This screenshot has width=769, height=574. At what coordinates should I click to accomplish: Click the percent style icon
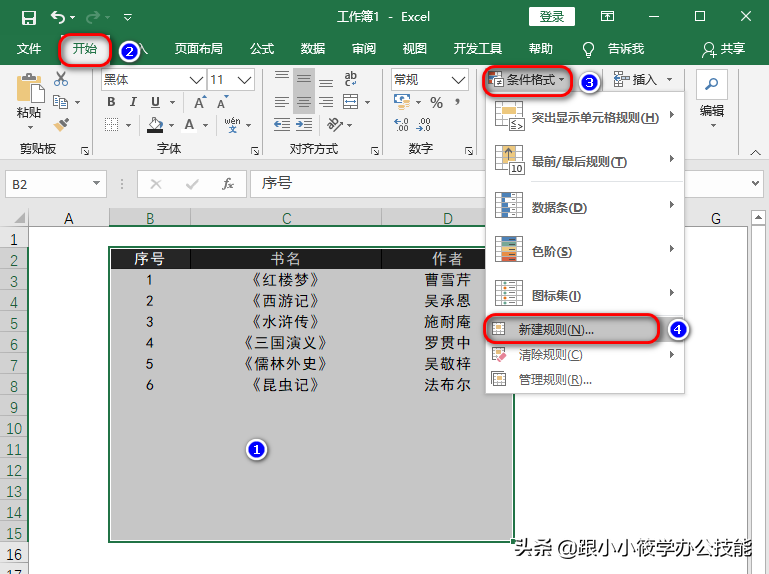click(x=436, y=102)
